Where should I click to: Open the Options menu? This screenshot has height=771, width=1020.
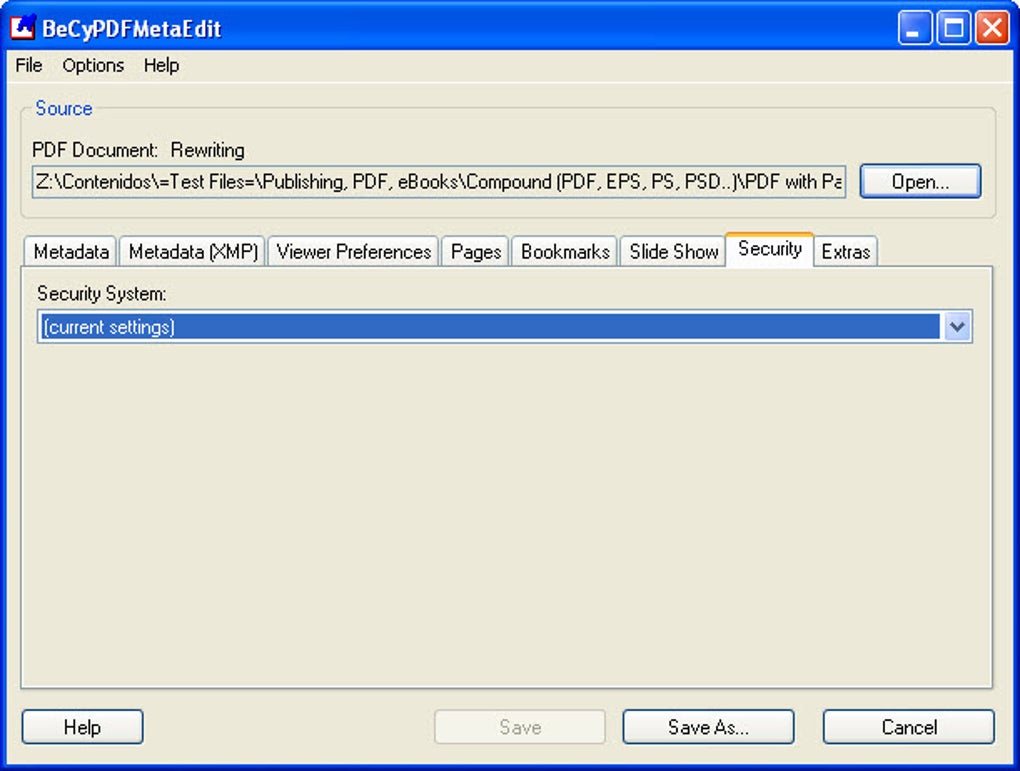pos(93,65)
